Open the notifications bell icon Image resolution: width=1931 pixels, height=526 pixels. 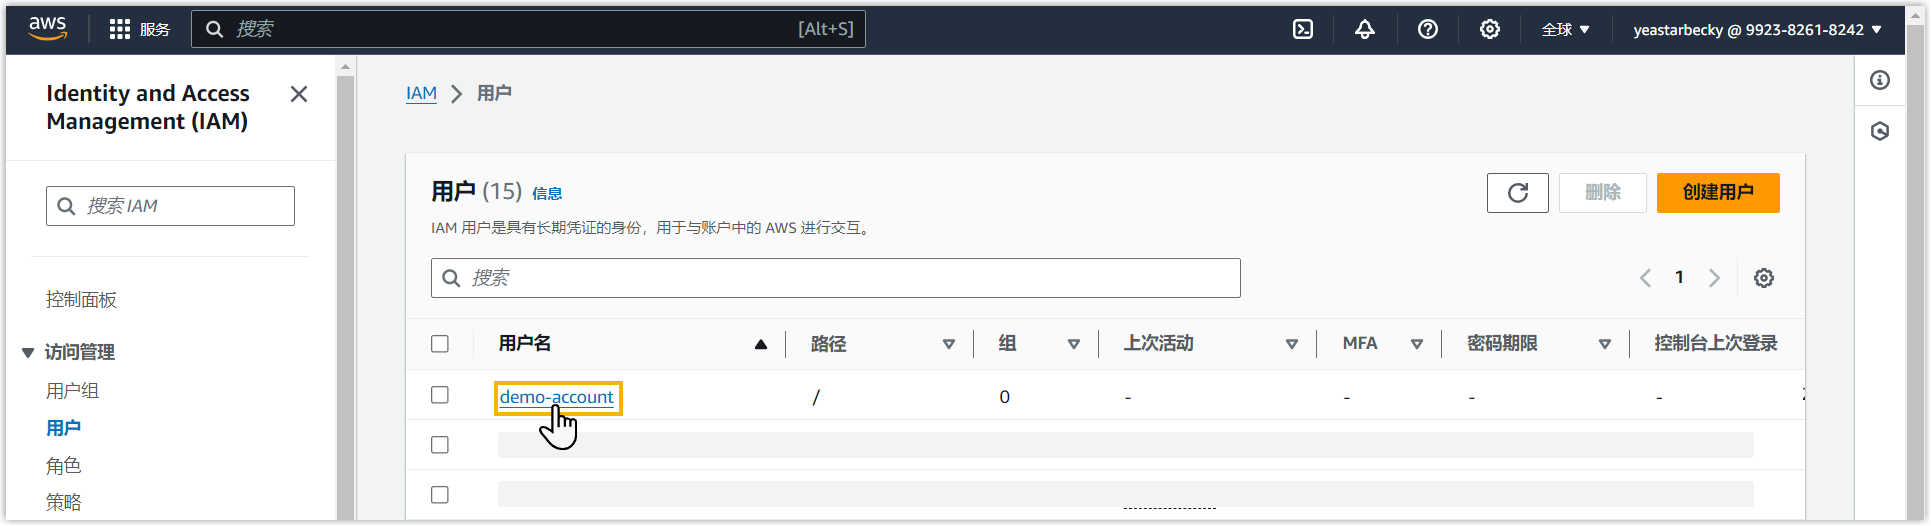coord(1364,29)
